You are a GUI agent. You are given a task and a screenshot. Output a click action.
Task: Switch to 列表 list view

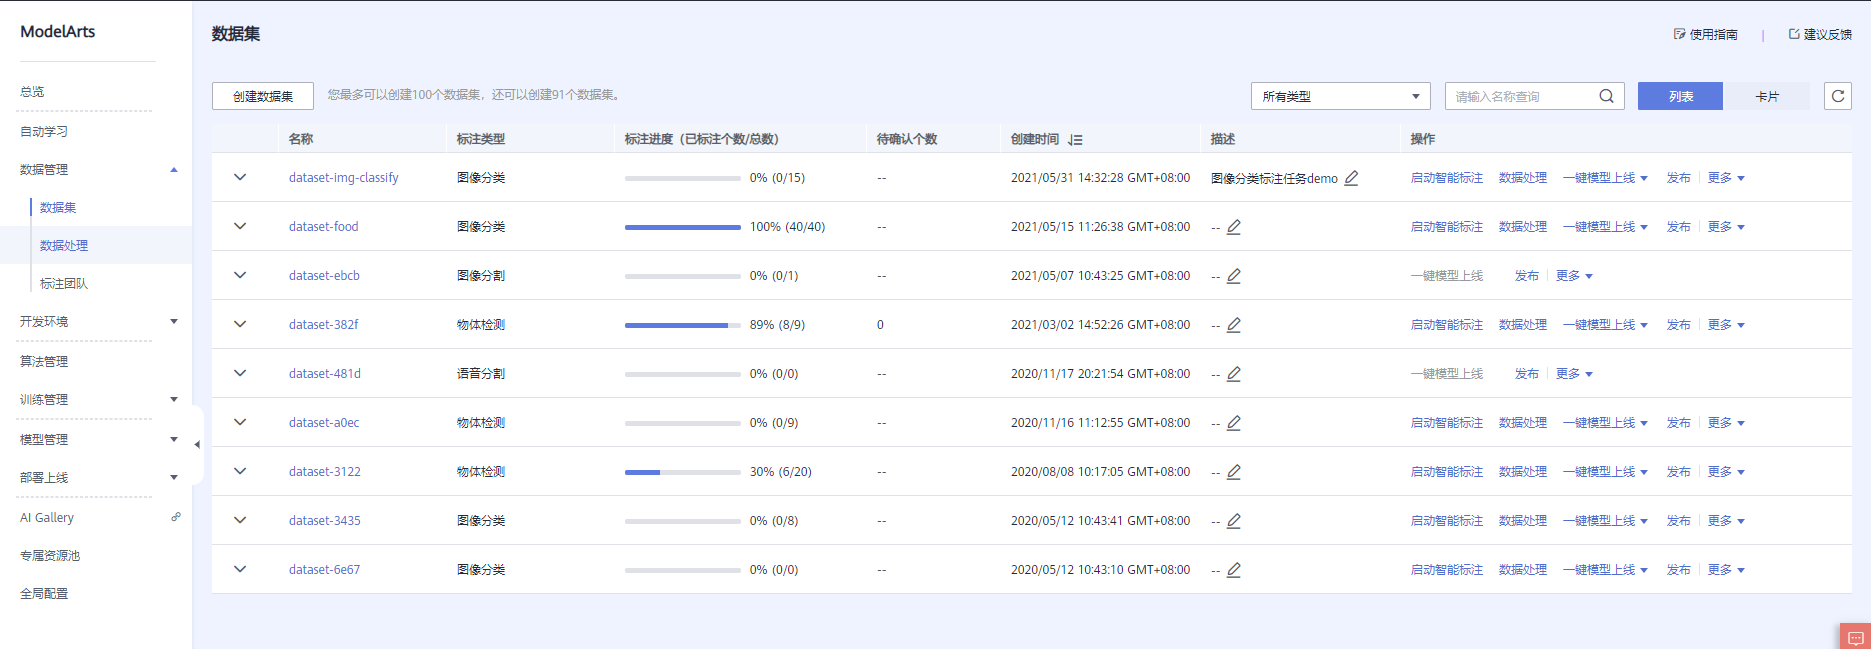[1680, 96]
